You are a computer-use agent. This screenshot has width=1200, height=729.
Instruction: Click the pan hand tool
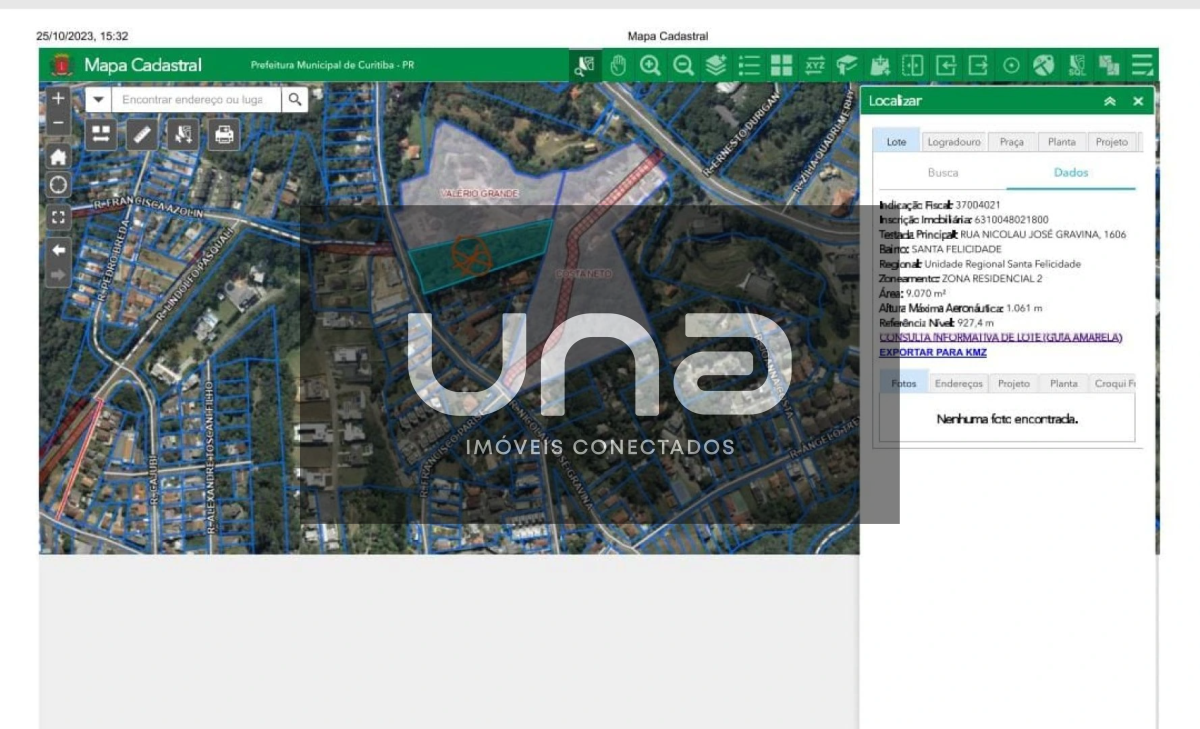[x=618, y=66]
